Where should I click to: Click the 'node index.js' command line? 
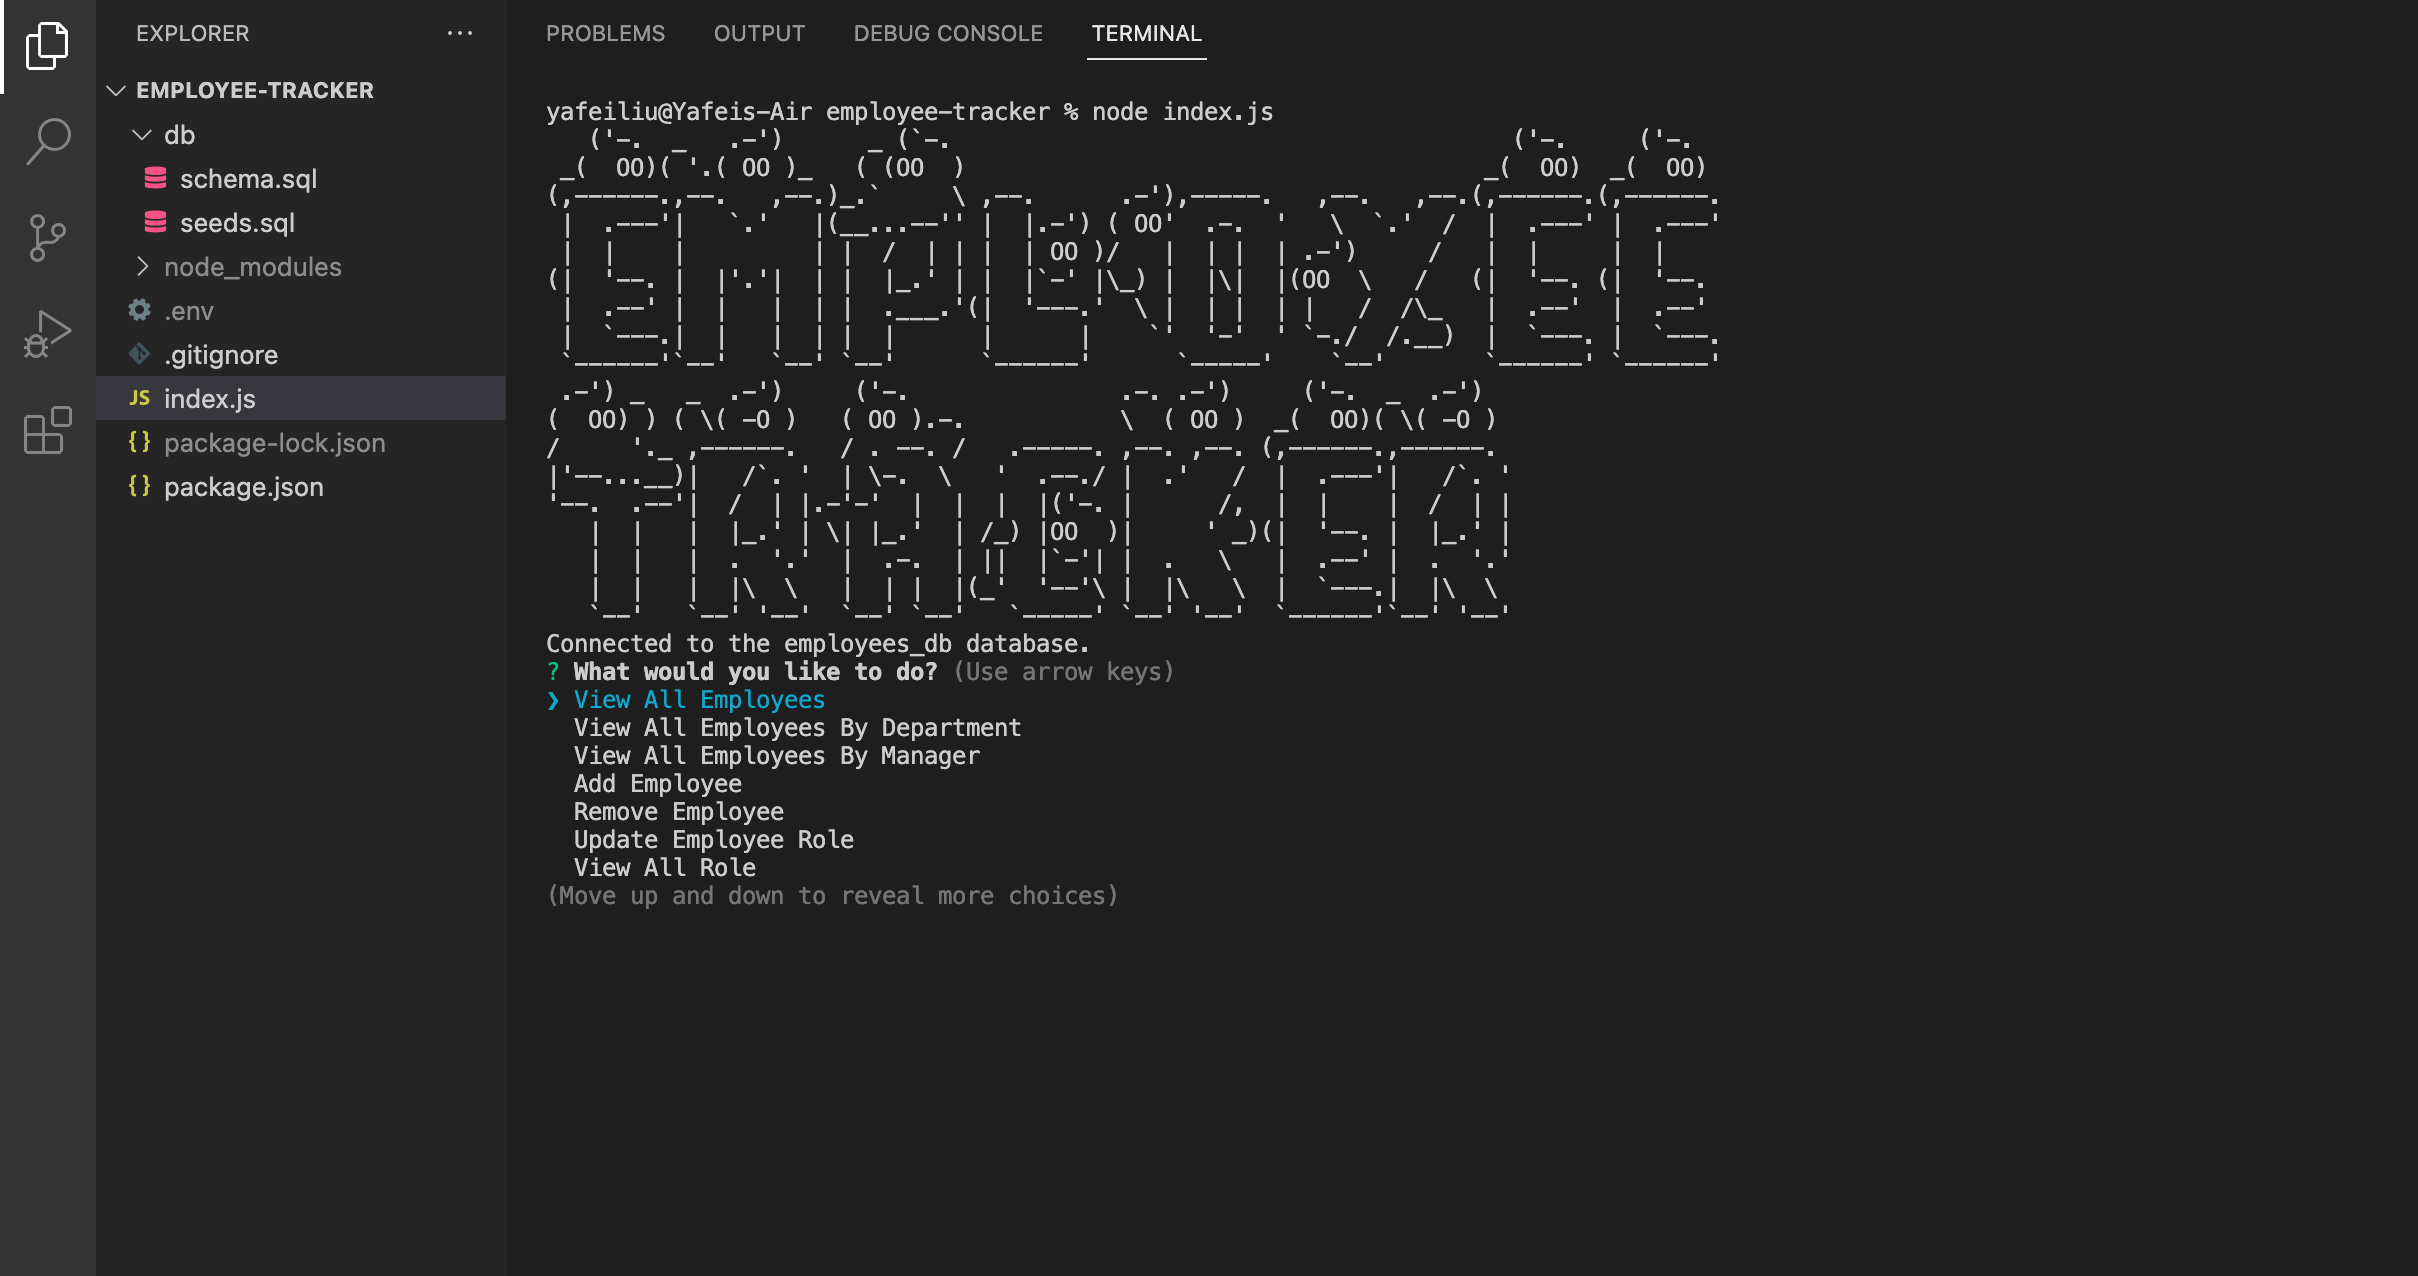click(1182, 112)
